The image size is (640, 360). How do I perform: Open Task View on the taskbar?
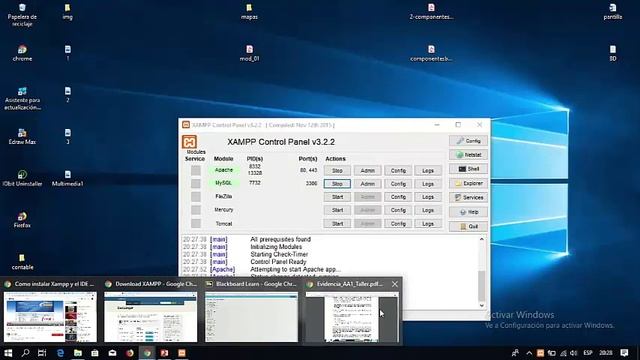[x=42, y=353]
